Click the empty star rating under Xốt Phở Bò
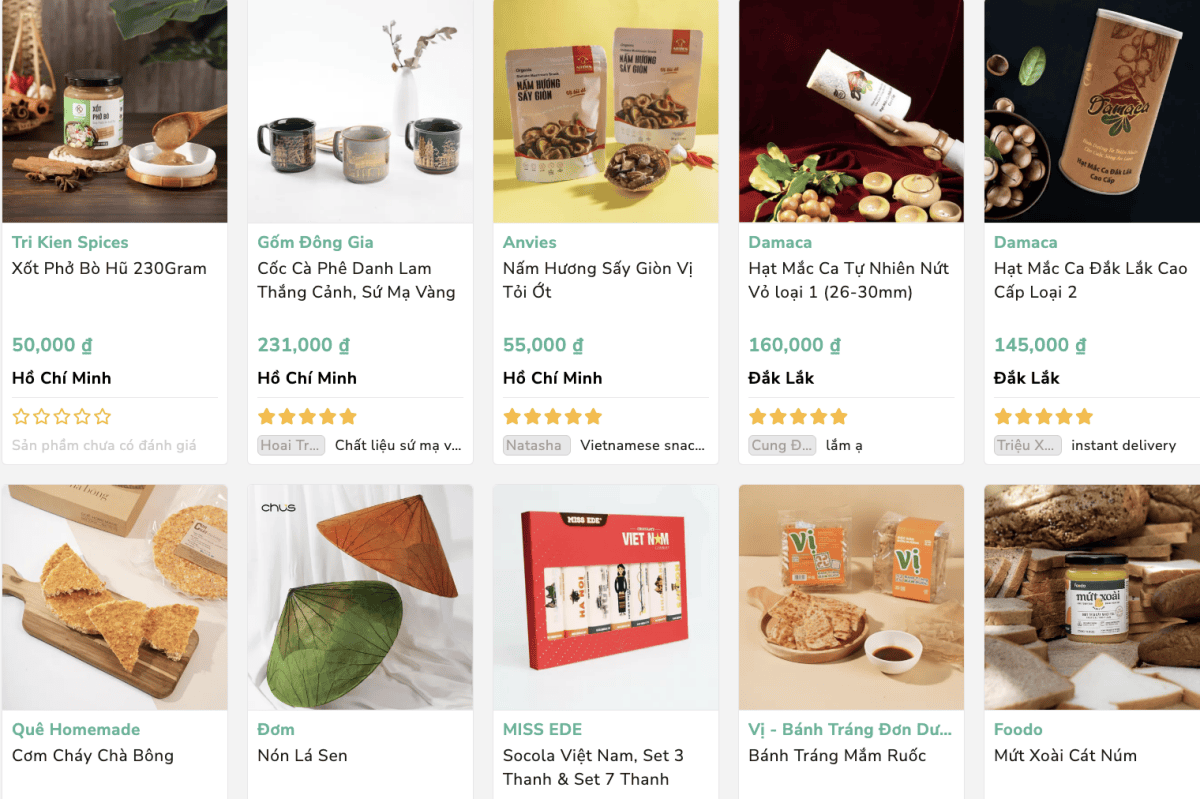The width and height of the screenshot is (1200, 799). point(61,416)
